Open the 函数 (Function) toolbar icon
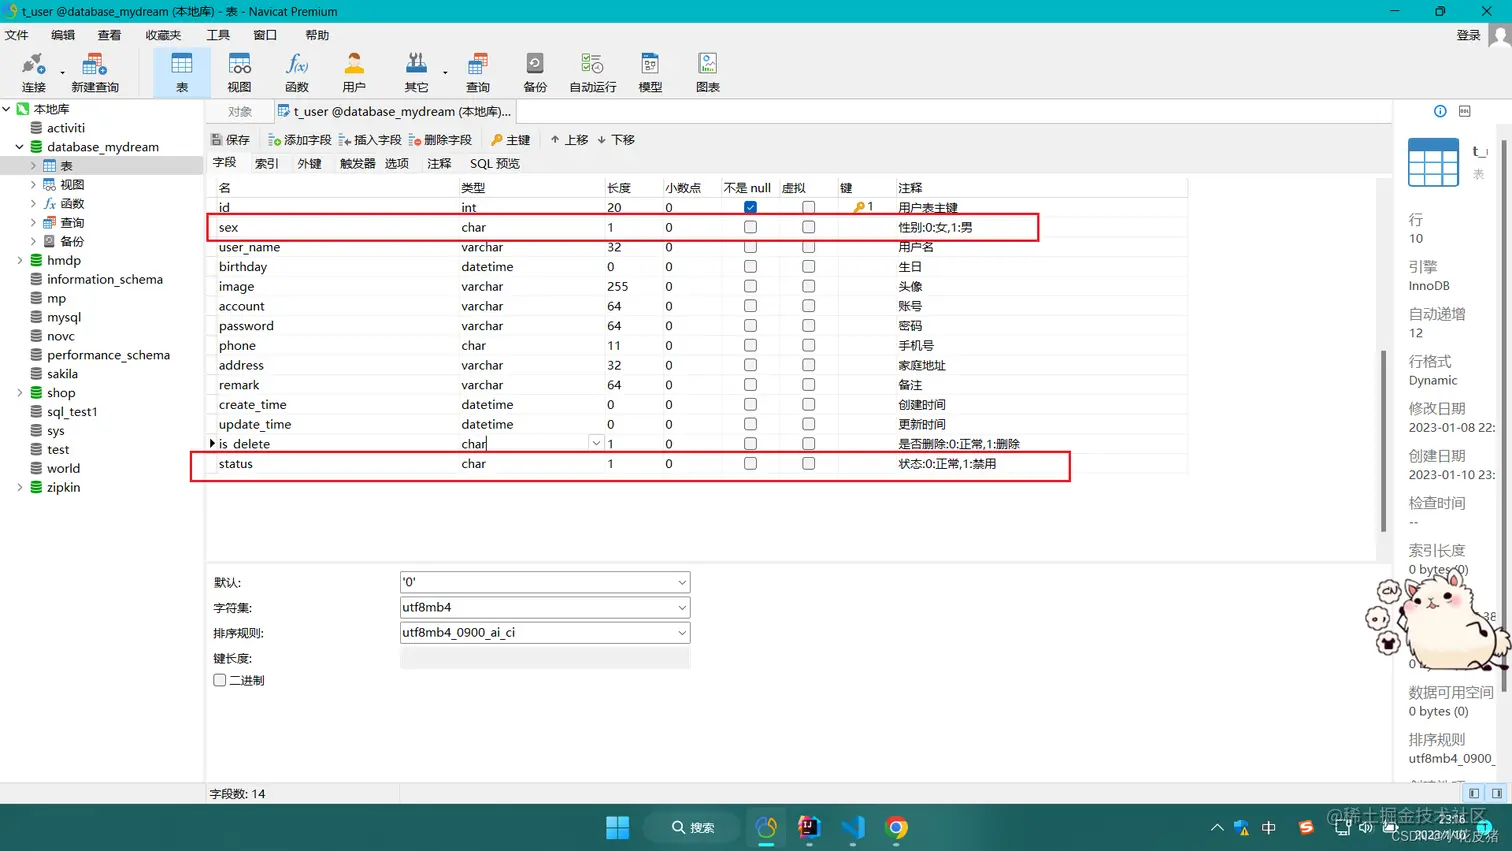This screenshot has height=851, width=1512. pyautogui.click(x=297, y=73)
